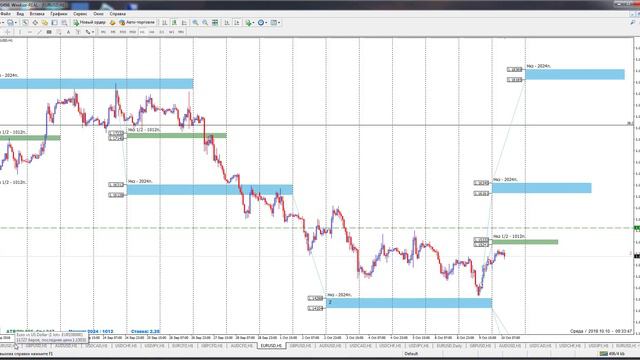Select rightmost green 1/2 zone near current price
The image size is (640, 360).
(525, 242)
